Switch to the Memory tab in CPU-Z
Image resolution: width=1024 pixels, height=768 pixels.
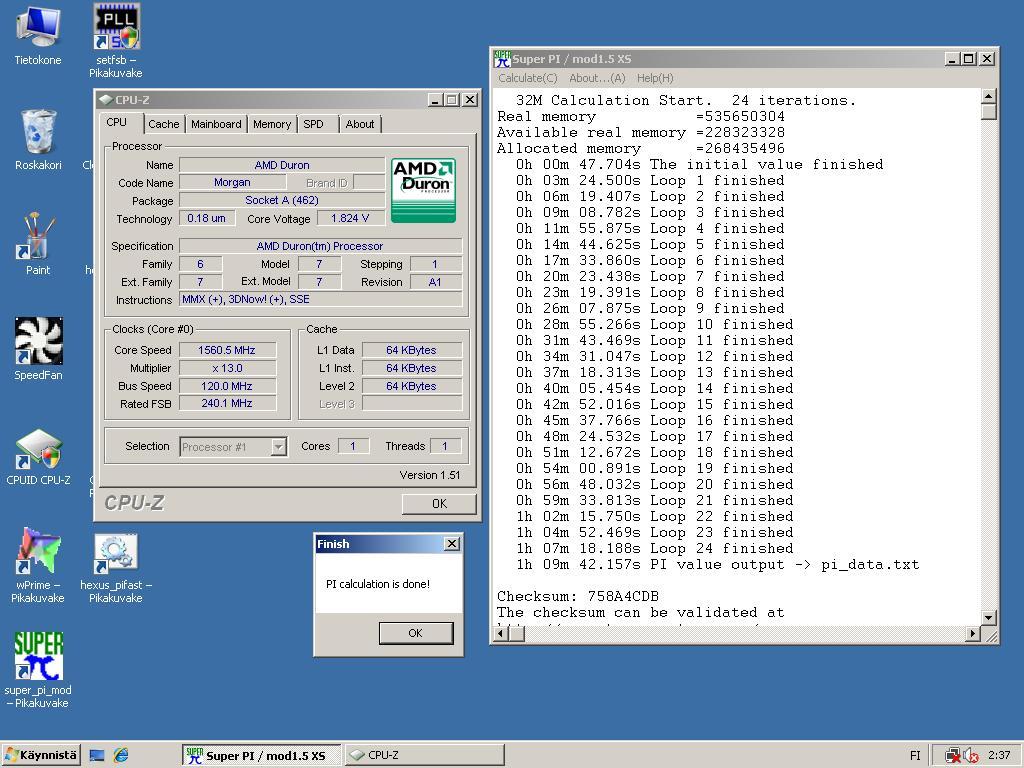272,124
